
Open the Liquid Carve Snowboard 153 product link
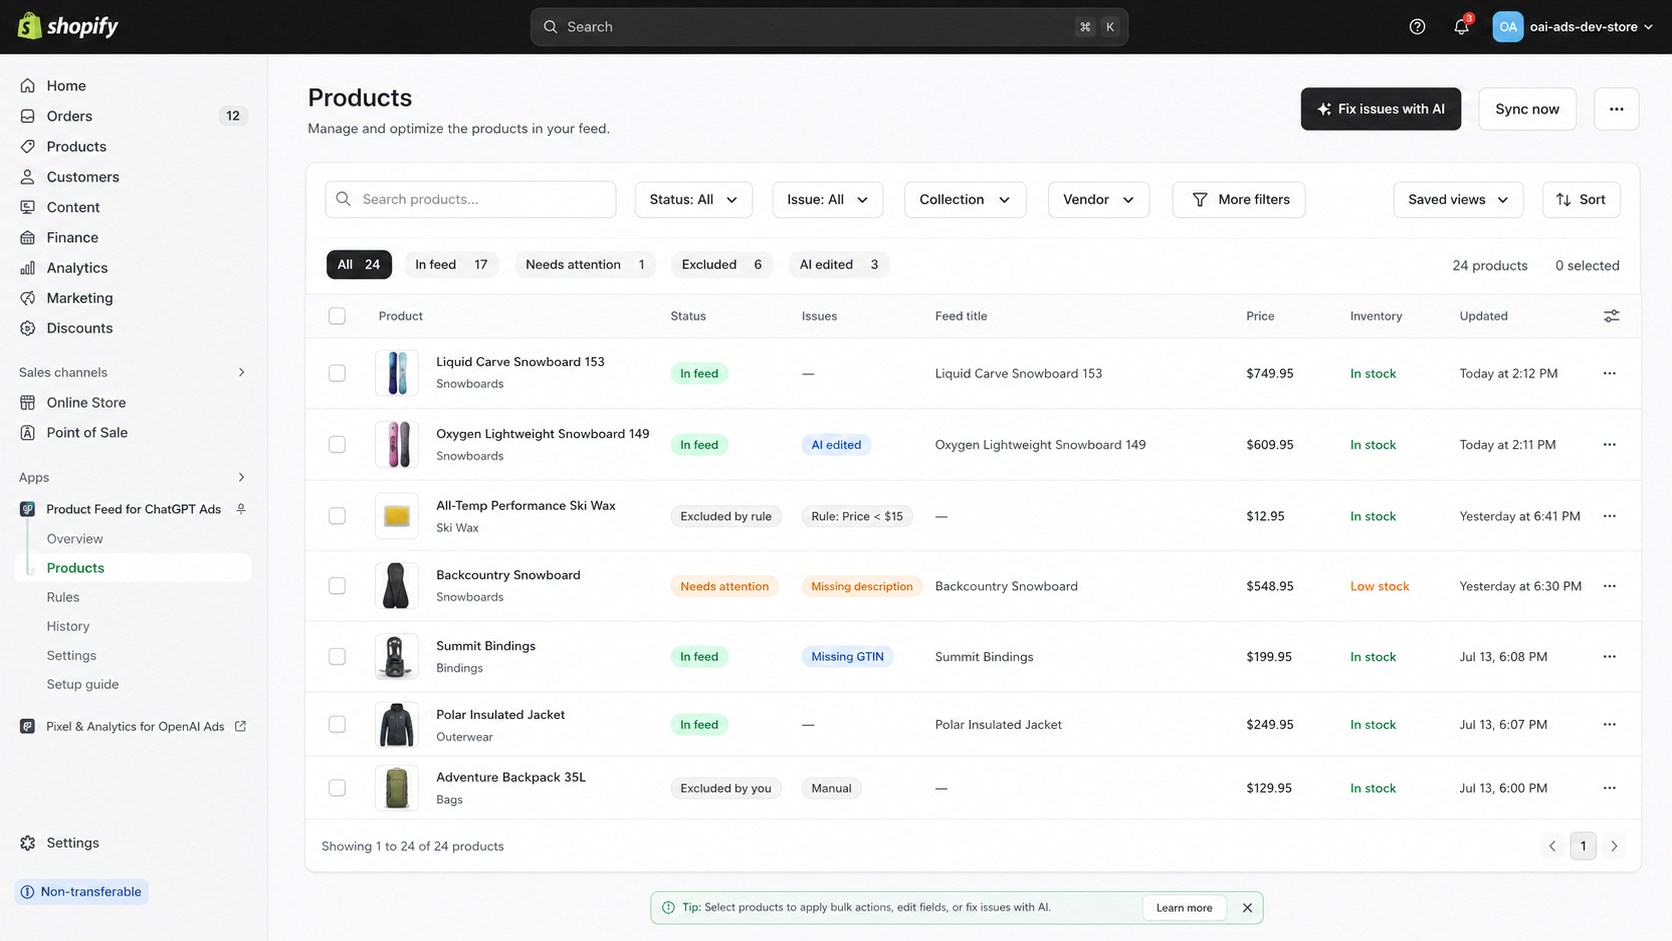tap(520, 362)
